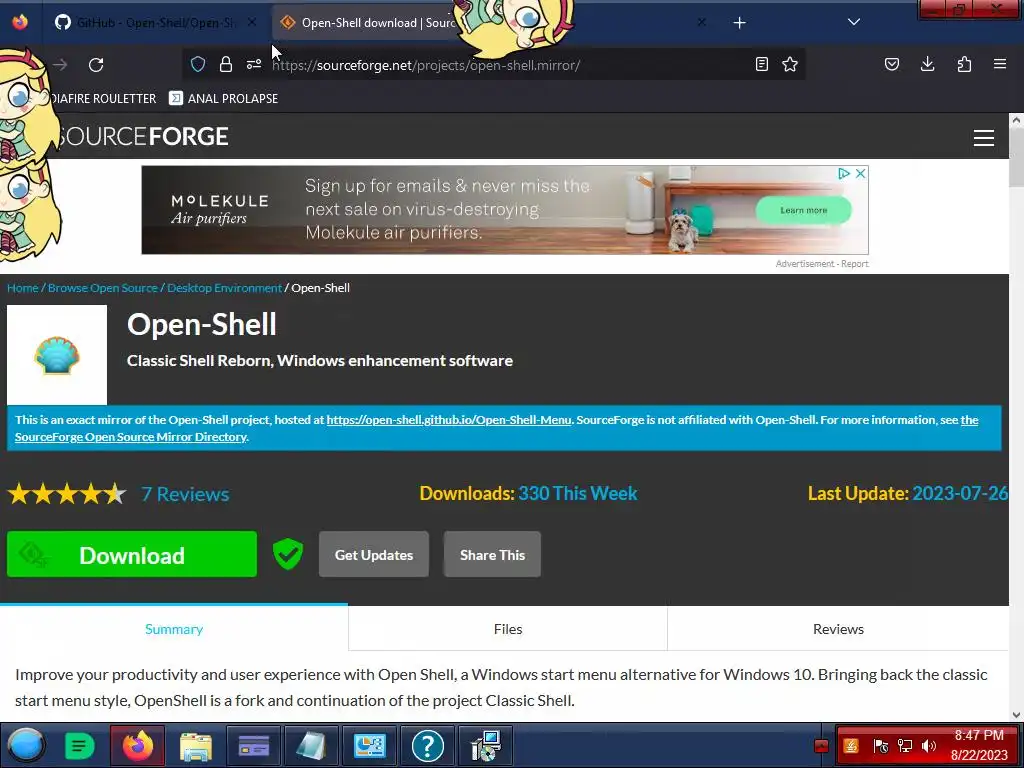Click the padlock site security icon
The image size is (1024, 768).
tap(225, 64)
